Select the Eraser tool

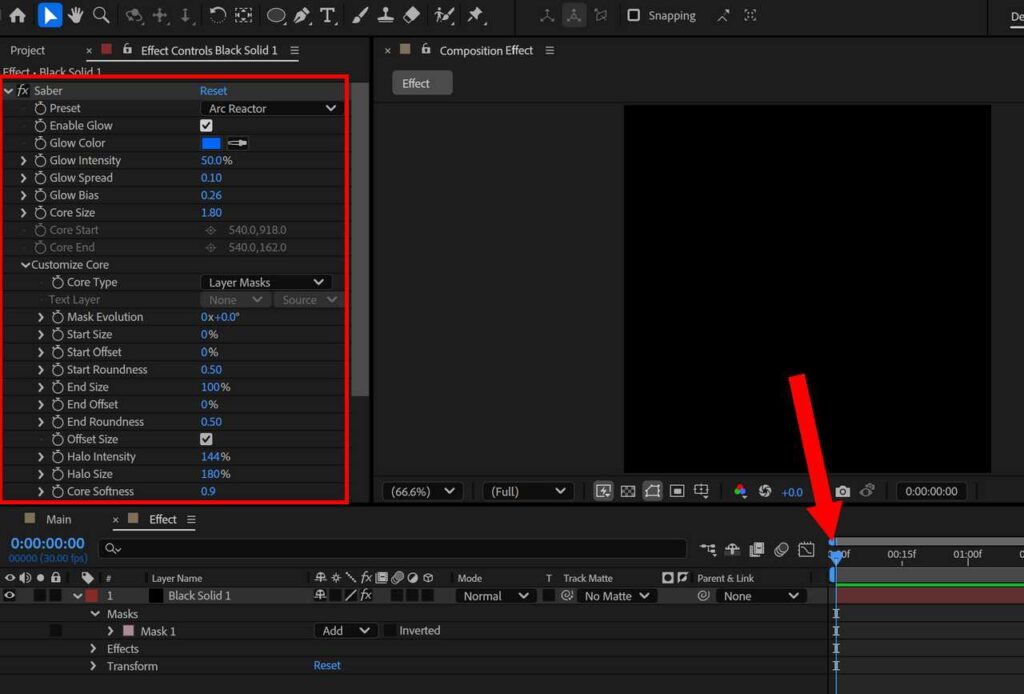(411, 16)
